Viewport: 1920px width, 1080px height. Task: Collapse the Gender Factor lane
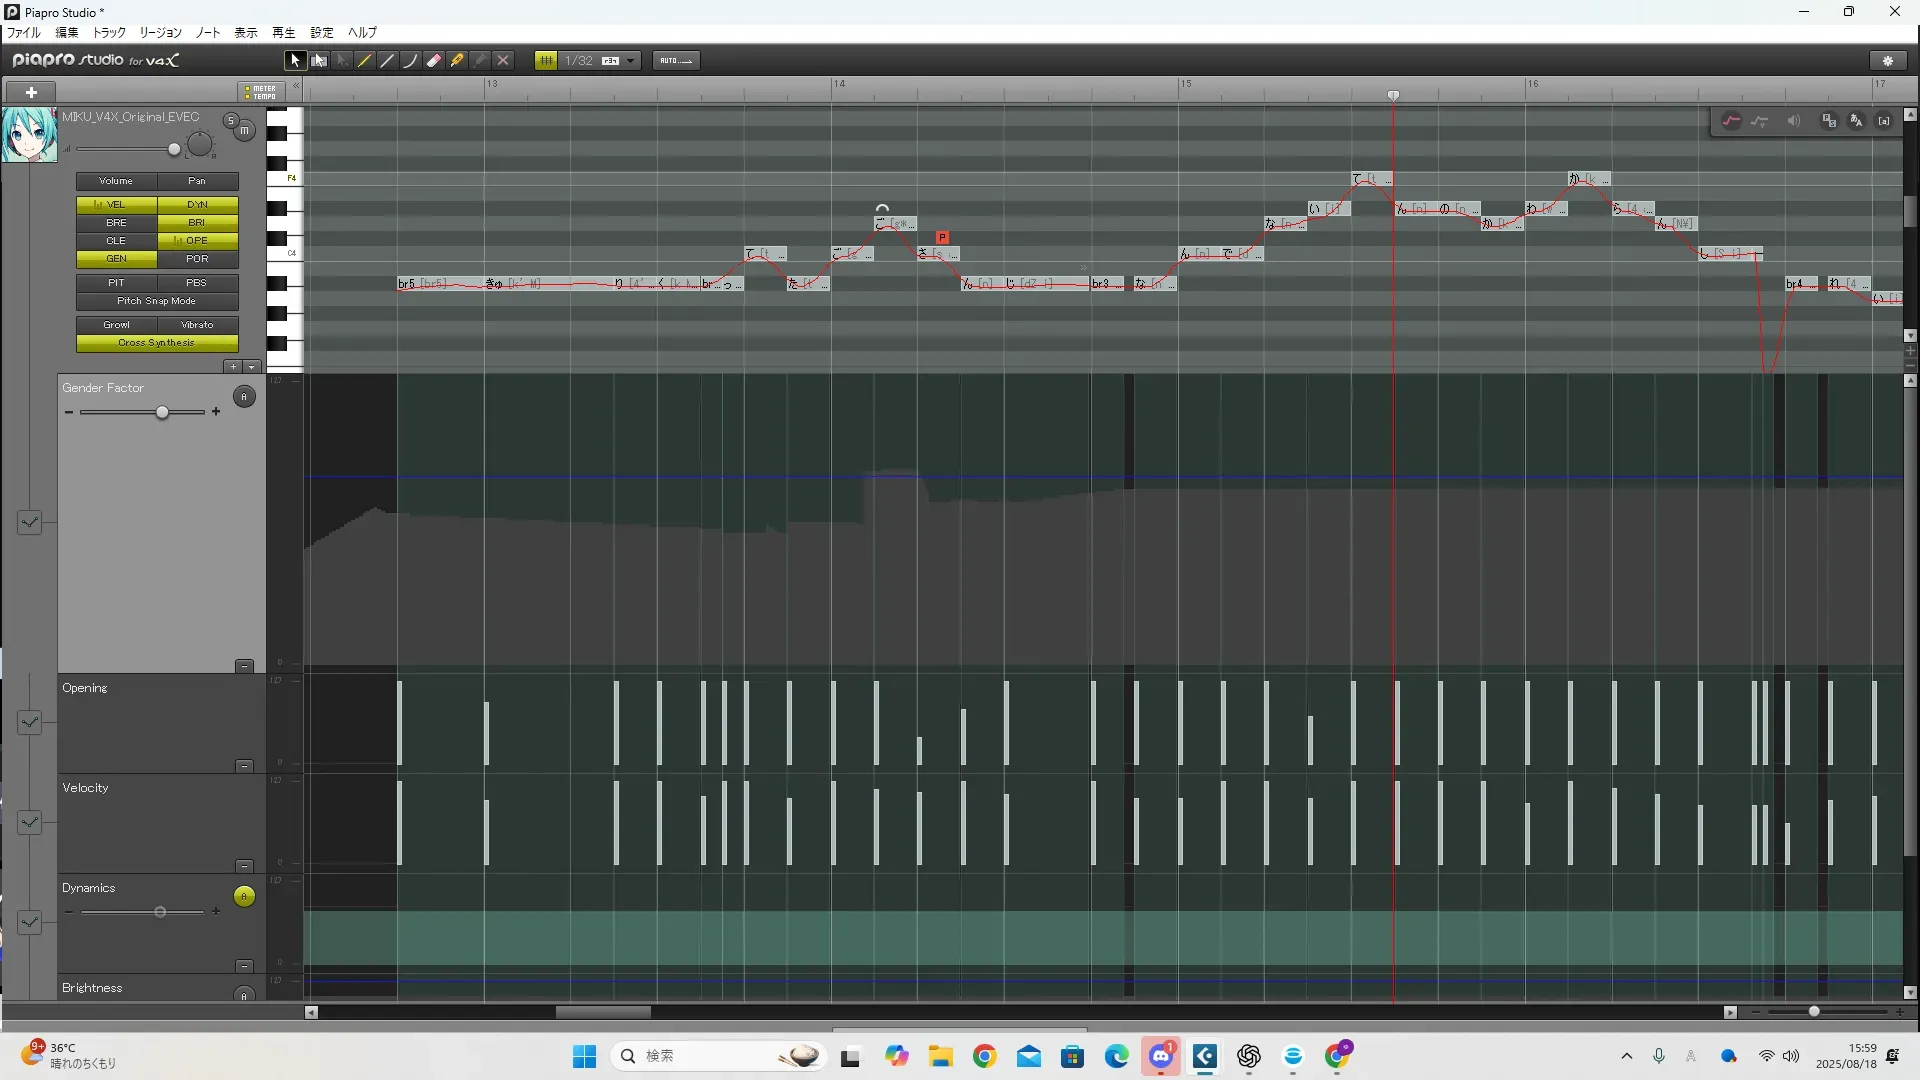point(244,666)
